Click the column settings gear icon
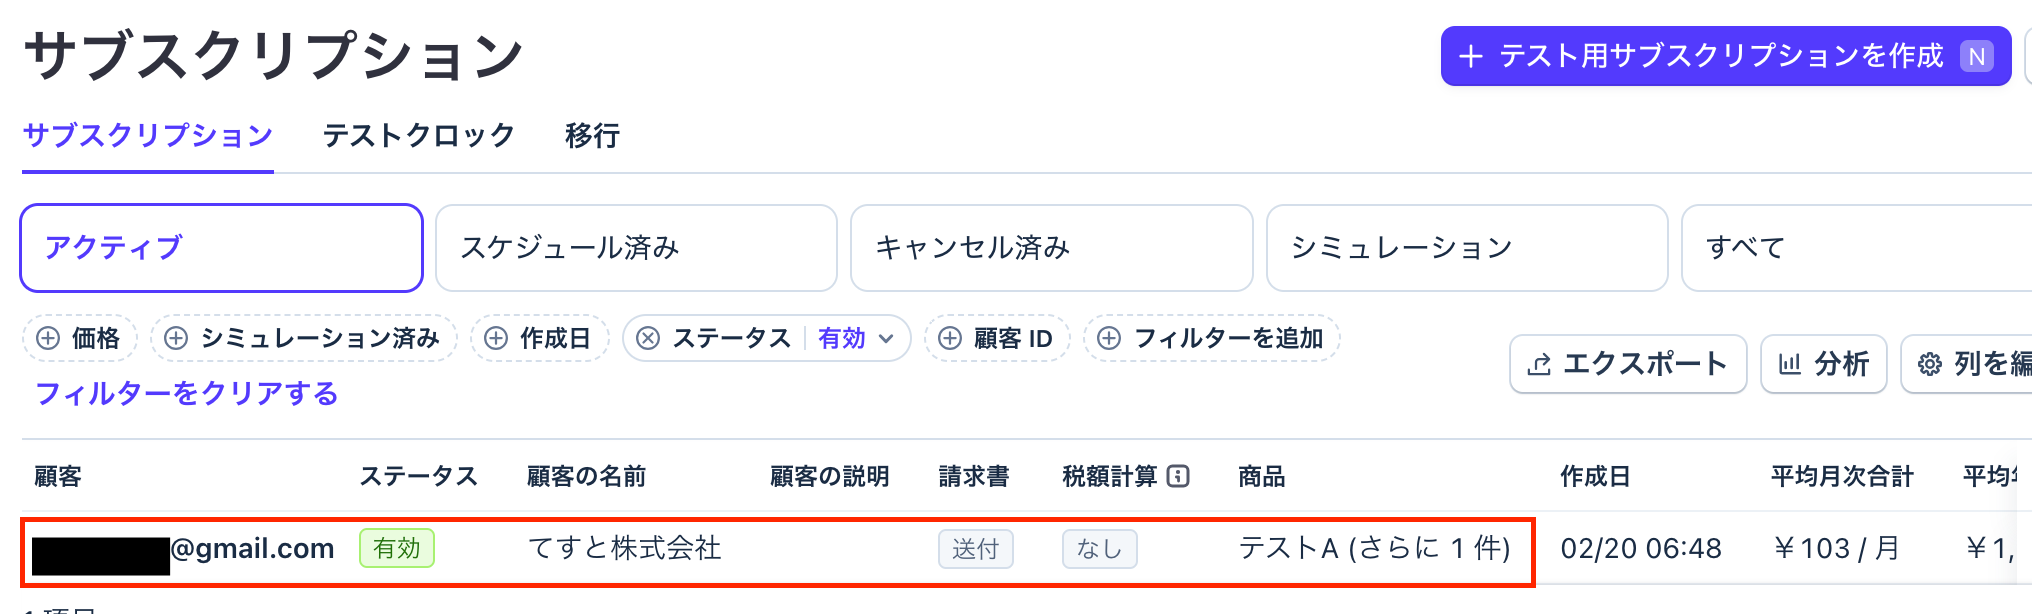Viewport: 2032px width, 614px height. click(1930, 364)
